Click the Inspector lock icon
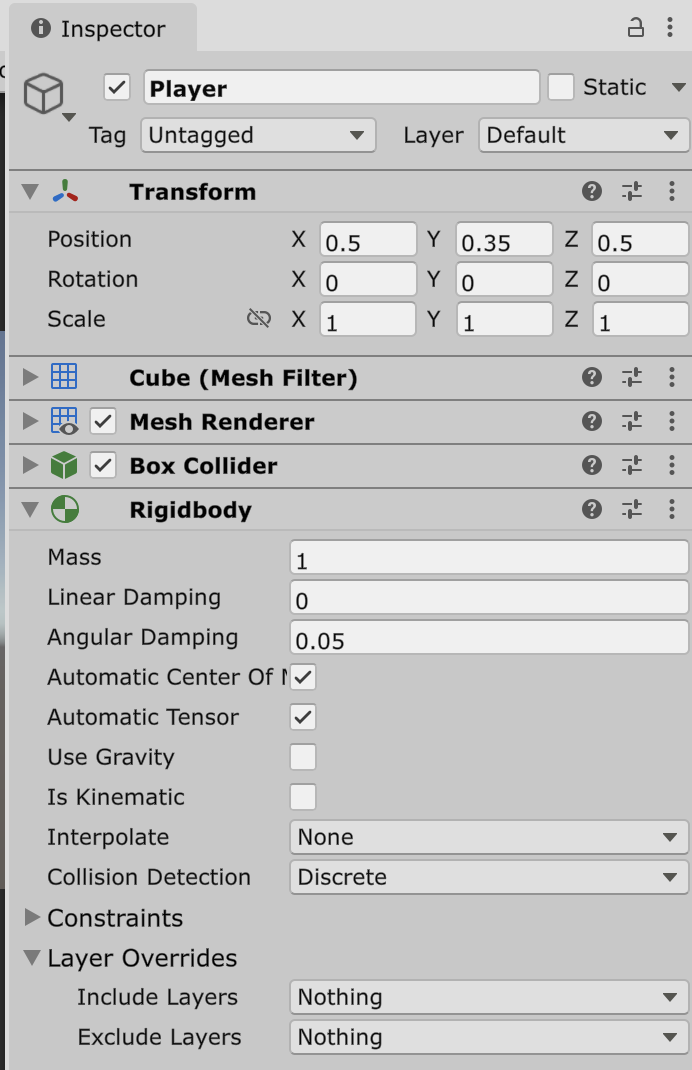Screen dimensions: 692x1070 tap(636, 28)
